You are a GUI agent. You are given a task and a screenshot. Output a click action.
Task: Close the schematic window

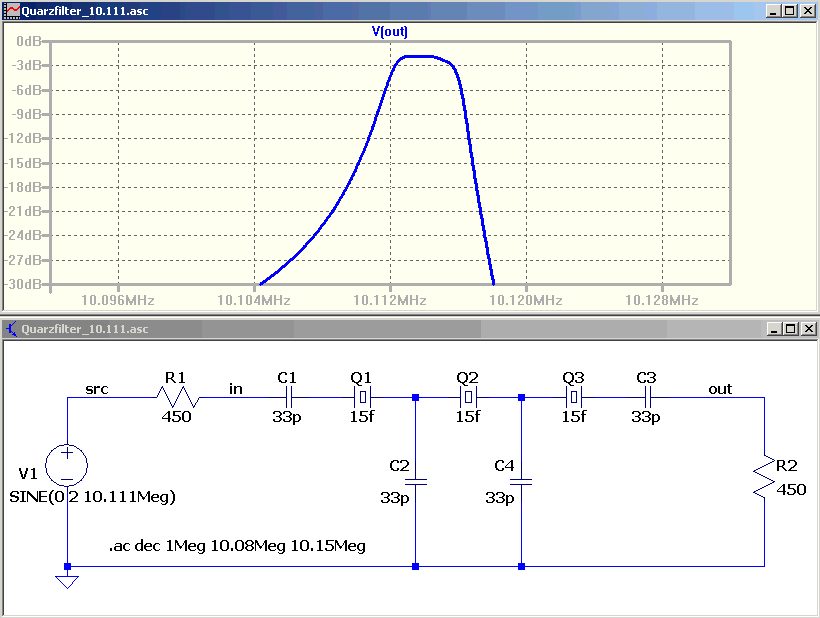point(808,329)
